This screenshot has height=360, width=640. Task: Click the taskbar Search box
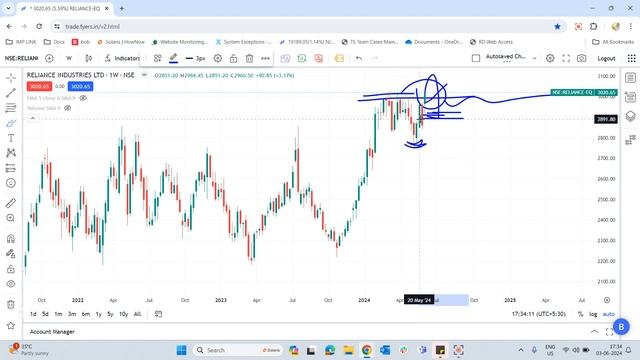pos(238,350)
